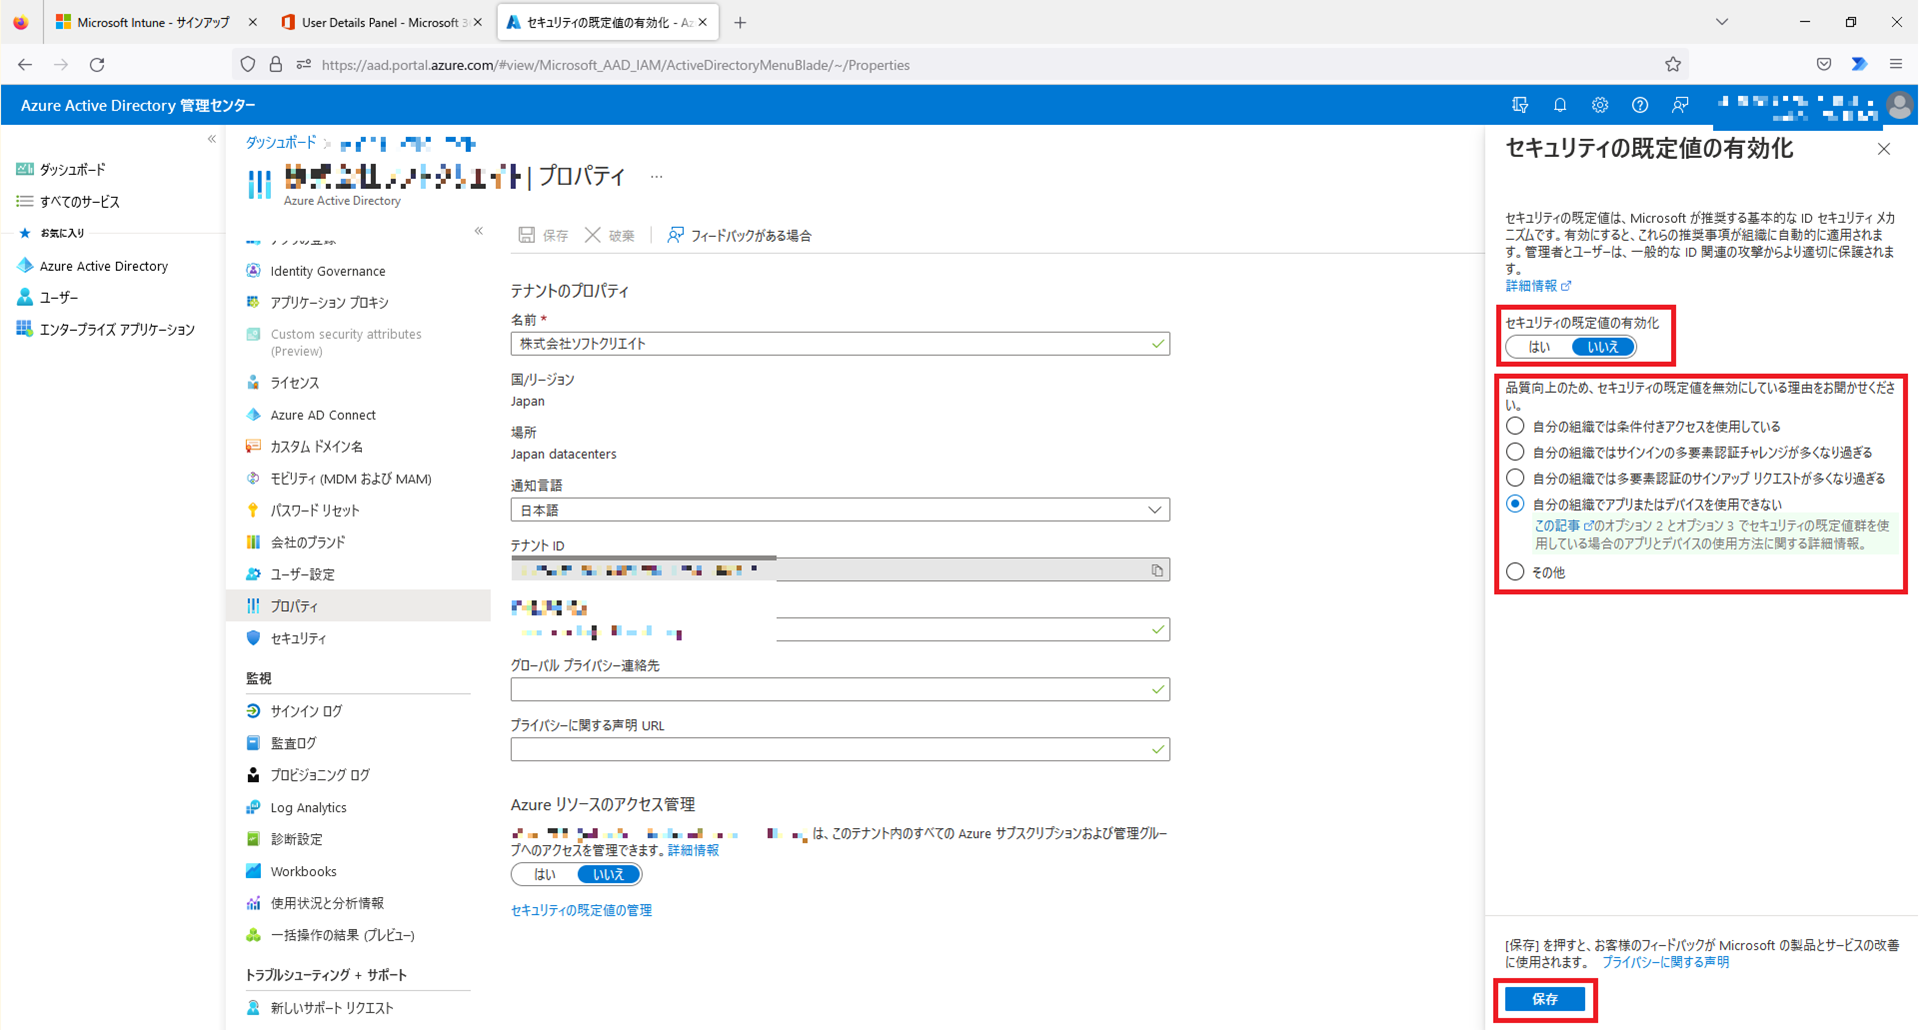Image resolution: width=1923 pixels, height=1030 pixels.
Task: Open a new browser tab
Action: [740, 22]
